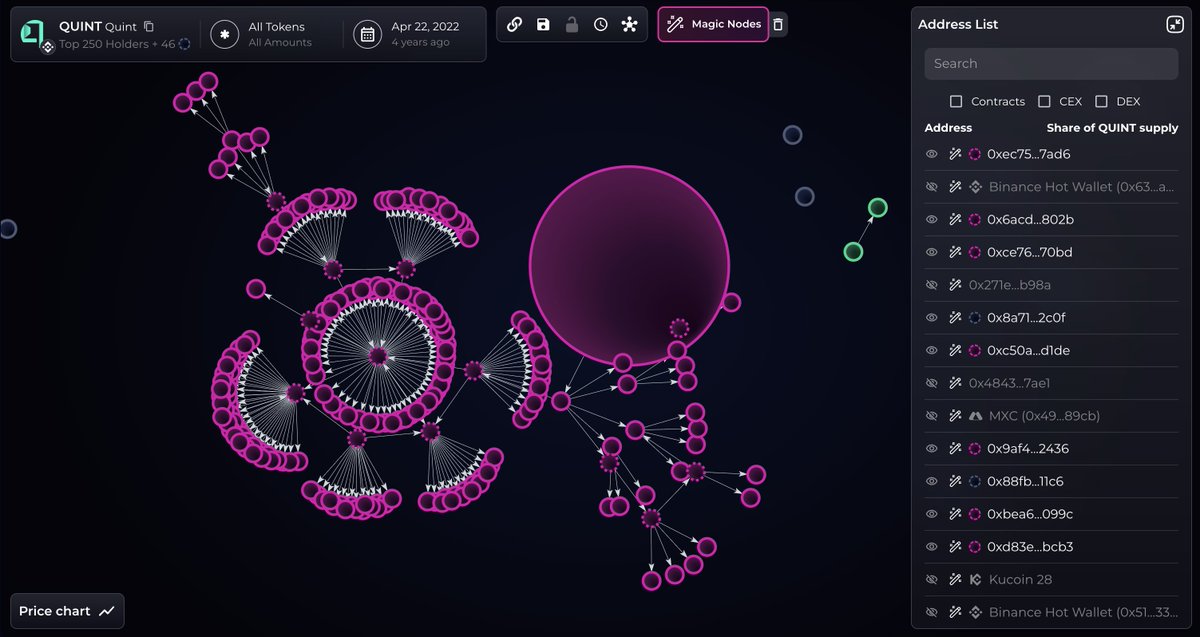Show the hidden MXC (0x49...89cb) address
The height and width of the screenshot is (637, 1200).
(931, 416)
